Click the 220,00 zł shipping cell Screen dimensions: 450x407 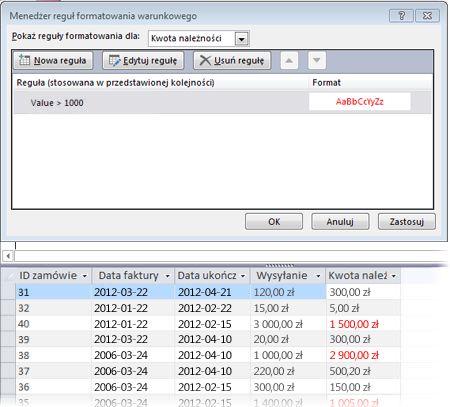[288, 371]
